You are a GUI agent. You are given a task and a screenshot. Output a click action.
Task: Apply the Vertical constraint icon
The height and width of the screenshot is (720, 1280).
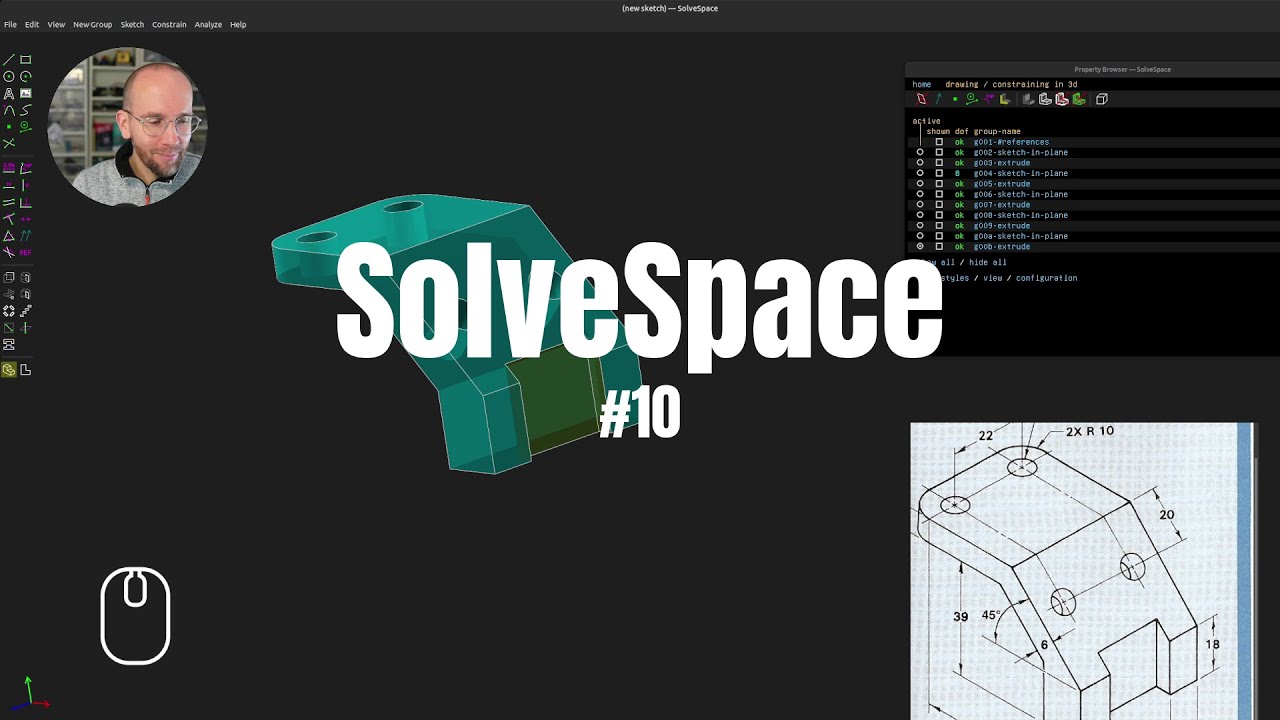[26, 184]
